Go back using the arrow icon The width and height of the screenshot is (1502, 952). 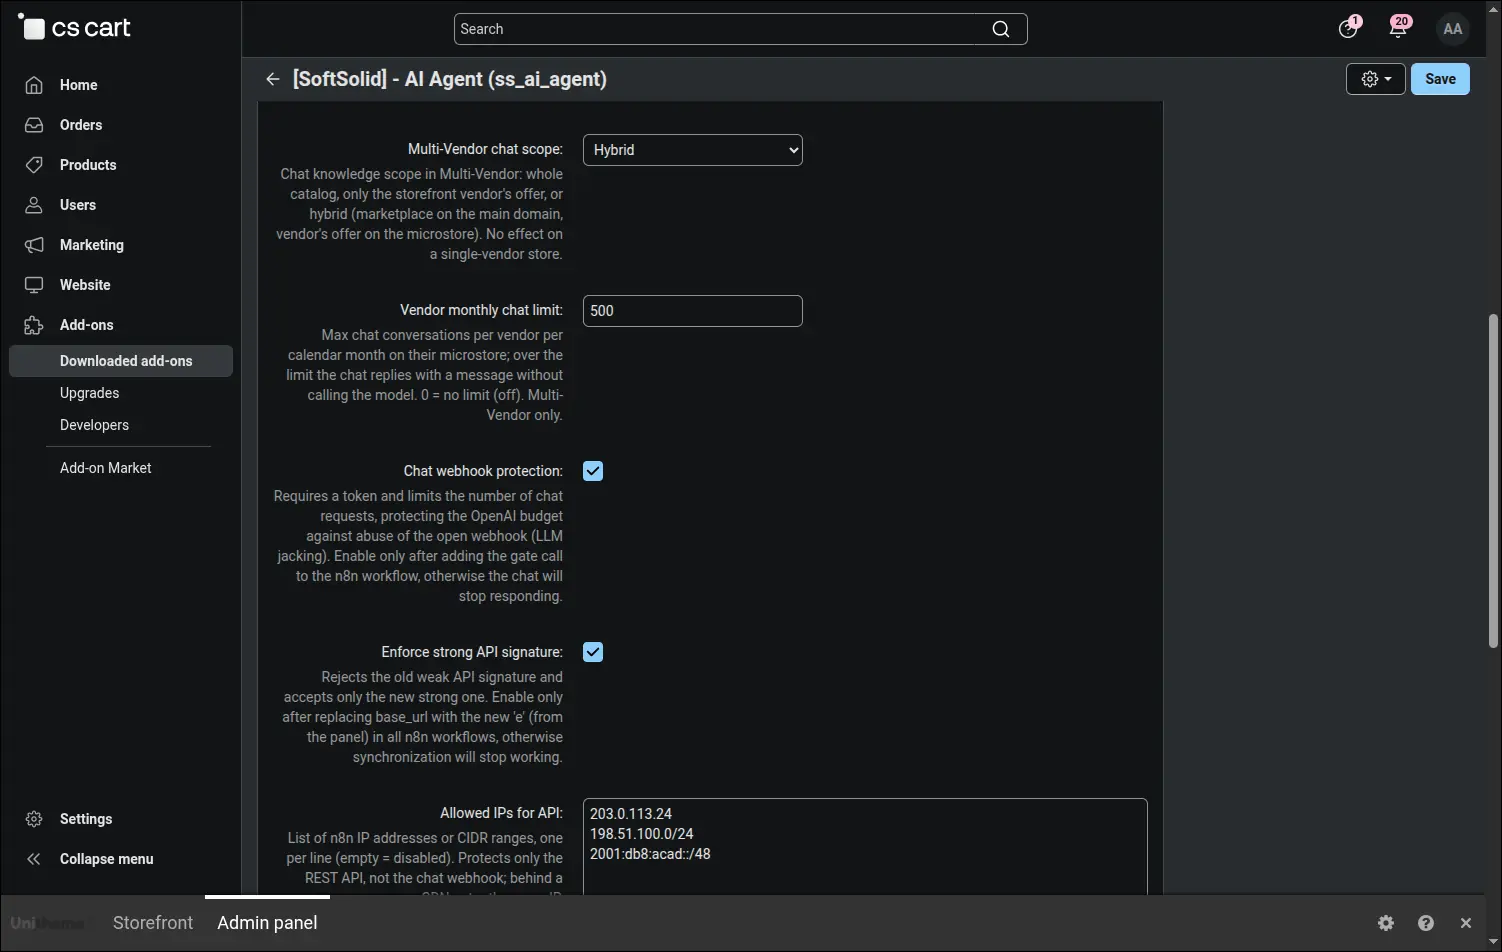click(x=272, y=79)
